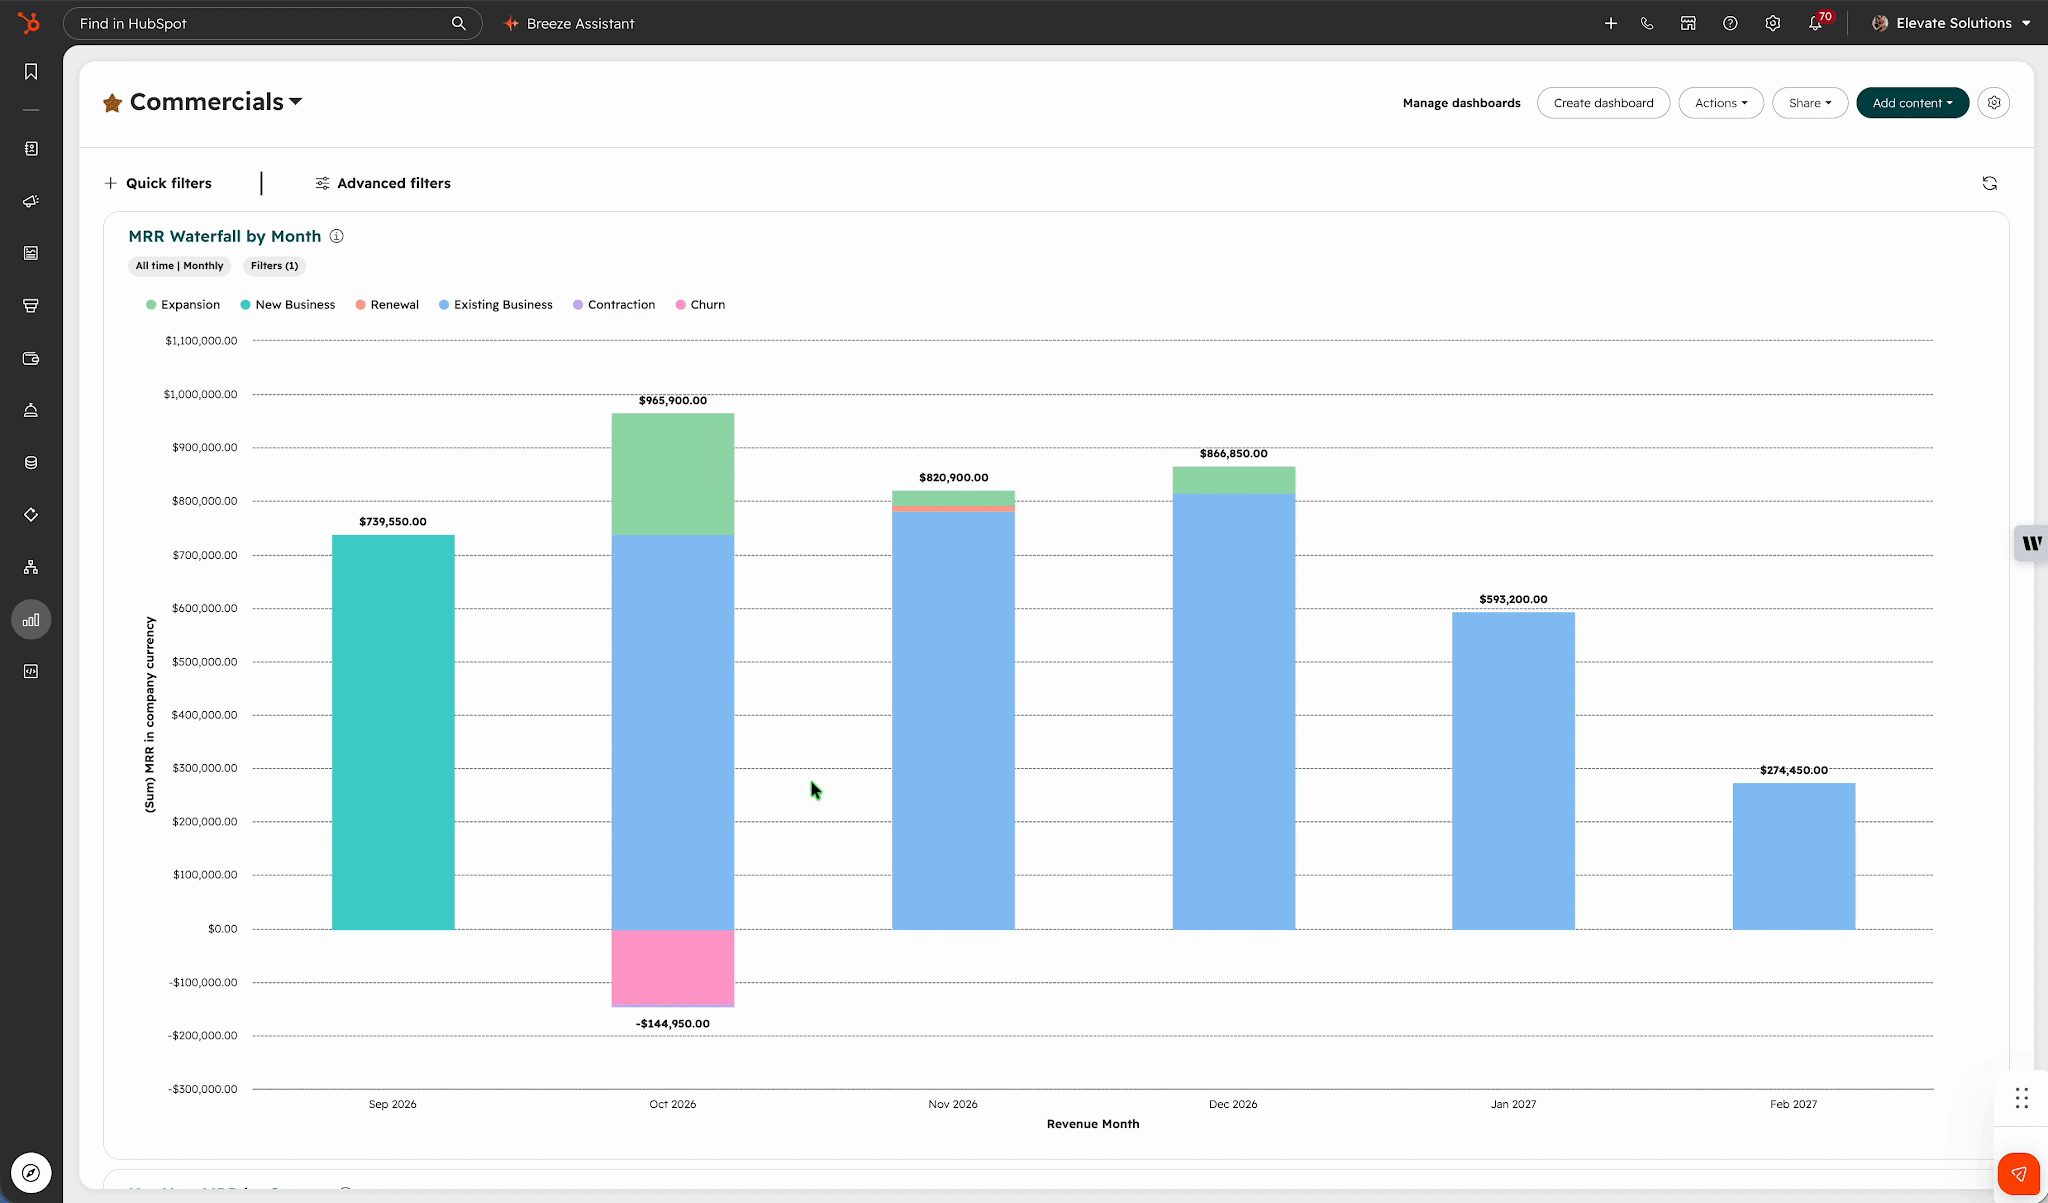The width and height of the screenshot is (2048, 1203).
Task: Open the dashboard settings gear beside Add content
Action: point(1994,103)
